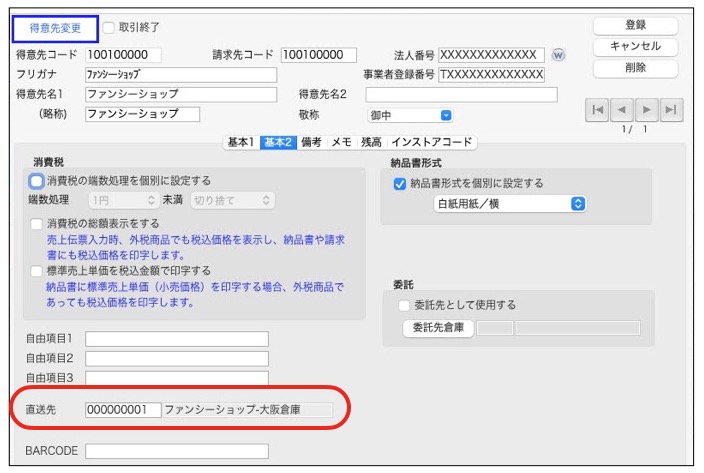Enable 消費税の端数処理を個別に設定する checkbox
The image size is (704, 473).
tap(37, 181)
